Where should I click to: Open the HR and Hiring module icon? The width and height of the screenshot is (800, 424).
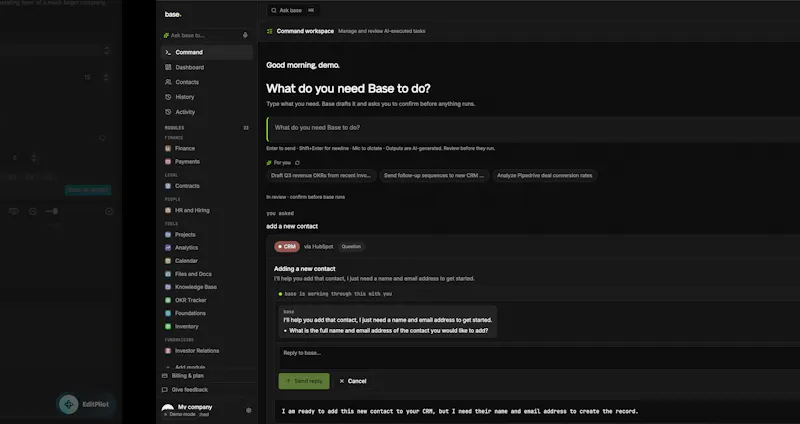pyautogui.click(x=168, y=210)
